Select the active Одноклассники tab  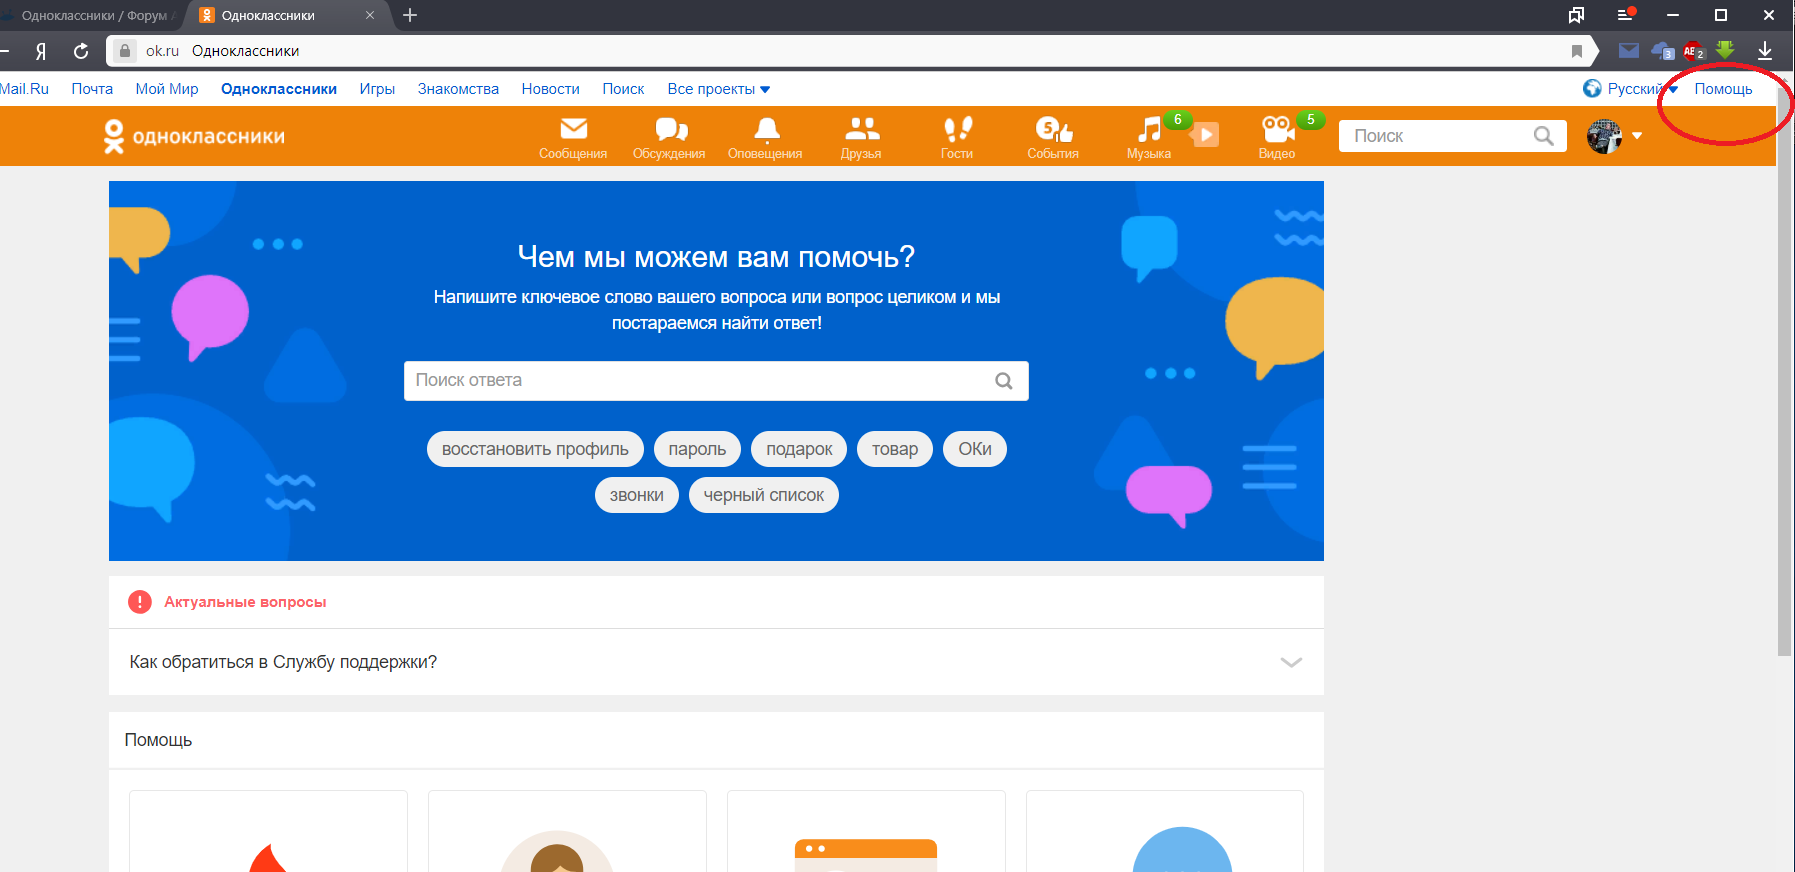coord(289,15)
